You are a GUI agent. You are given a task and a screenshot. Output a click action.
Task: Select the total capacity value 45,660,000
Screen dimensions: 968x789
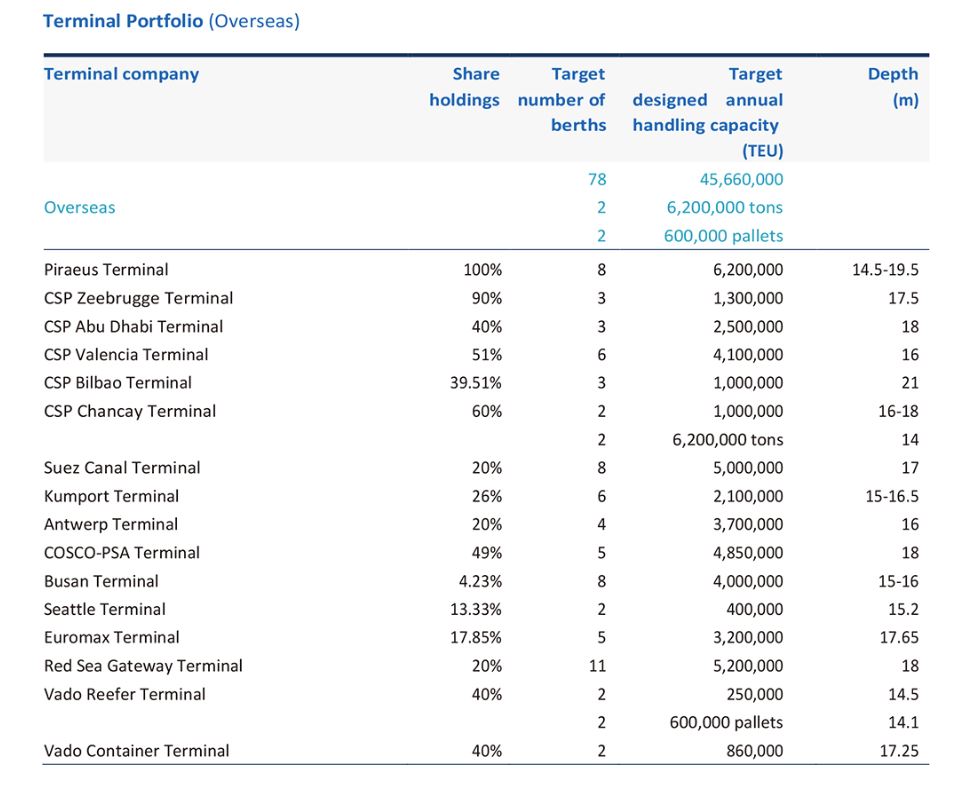(741, 179)
